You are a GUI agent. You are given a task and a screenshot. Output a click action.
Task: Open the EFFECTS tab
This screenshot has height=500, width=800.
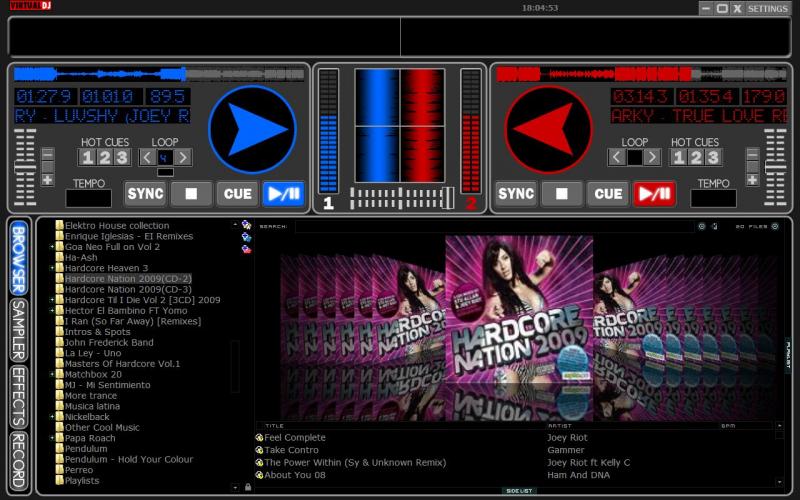click(x=19, y=397)
